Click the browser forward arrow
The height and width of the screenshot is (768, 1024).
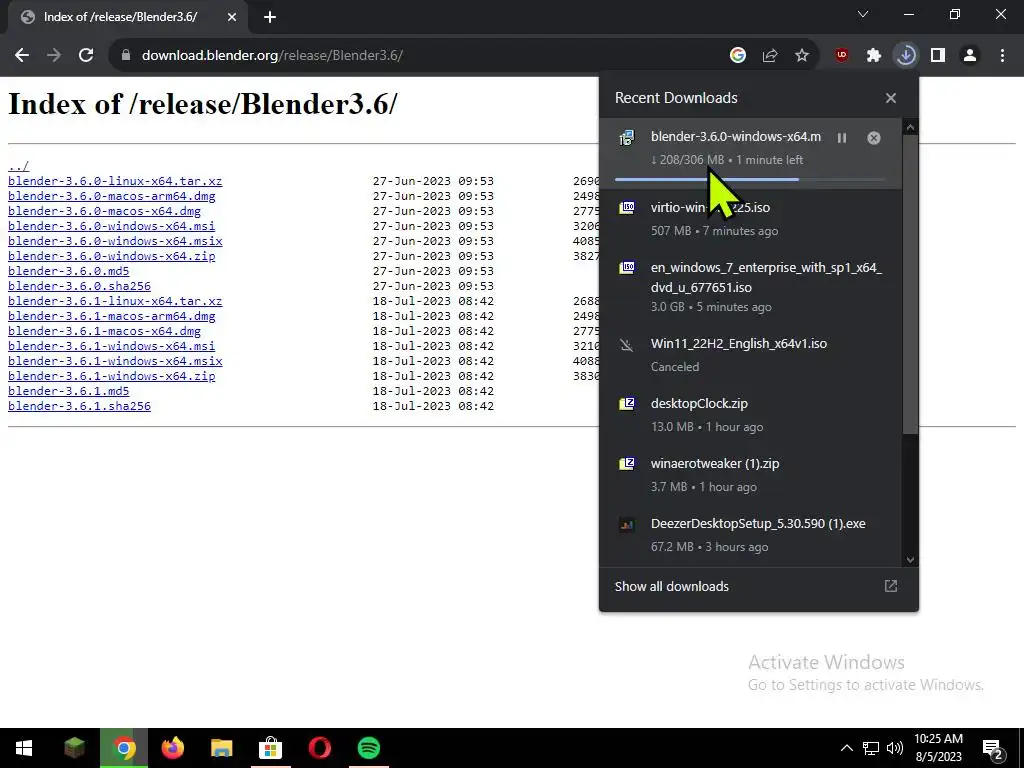[x=54, y=56]
